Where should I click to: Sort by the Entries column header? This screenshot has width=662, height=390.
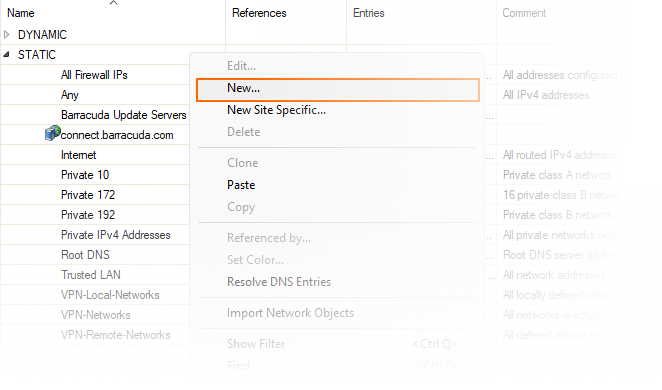point(369,13)
